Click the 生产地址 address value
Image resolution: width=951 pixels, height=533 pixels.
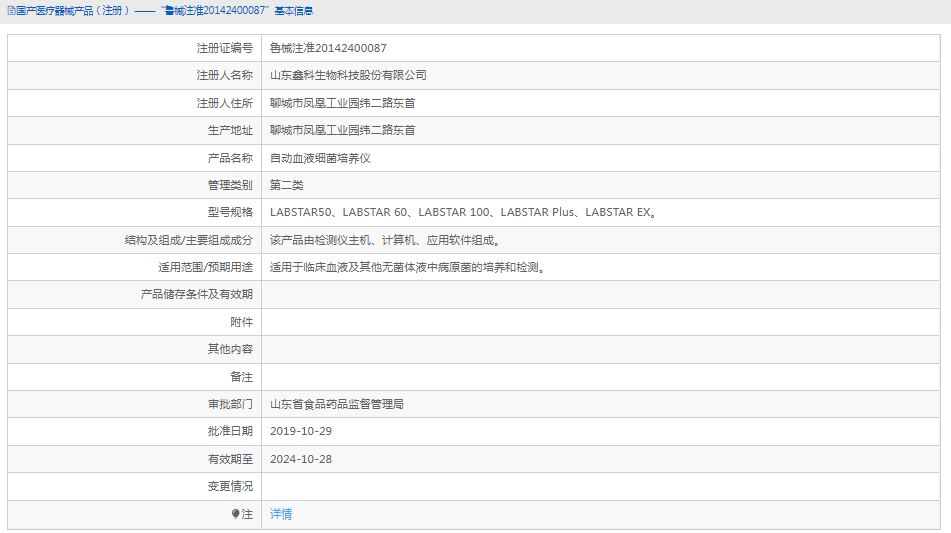point(343,130)
